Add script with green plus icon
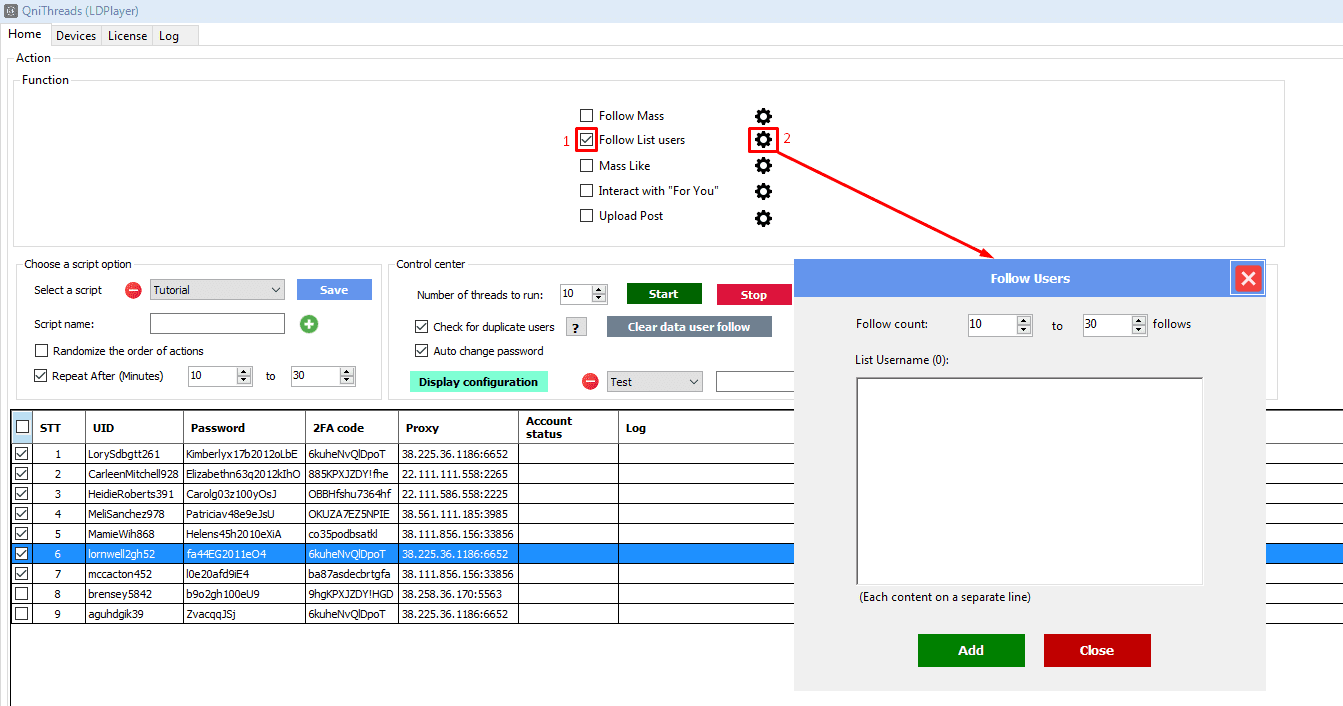The width and height of the screenshot is (1343, 706). [x=309, y=324]
